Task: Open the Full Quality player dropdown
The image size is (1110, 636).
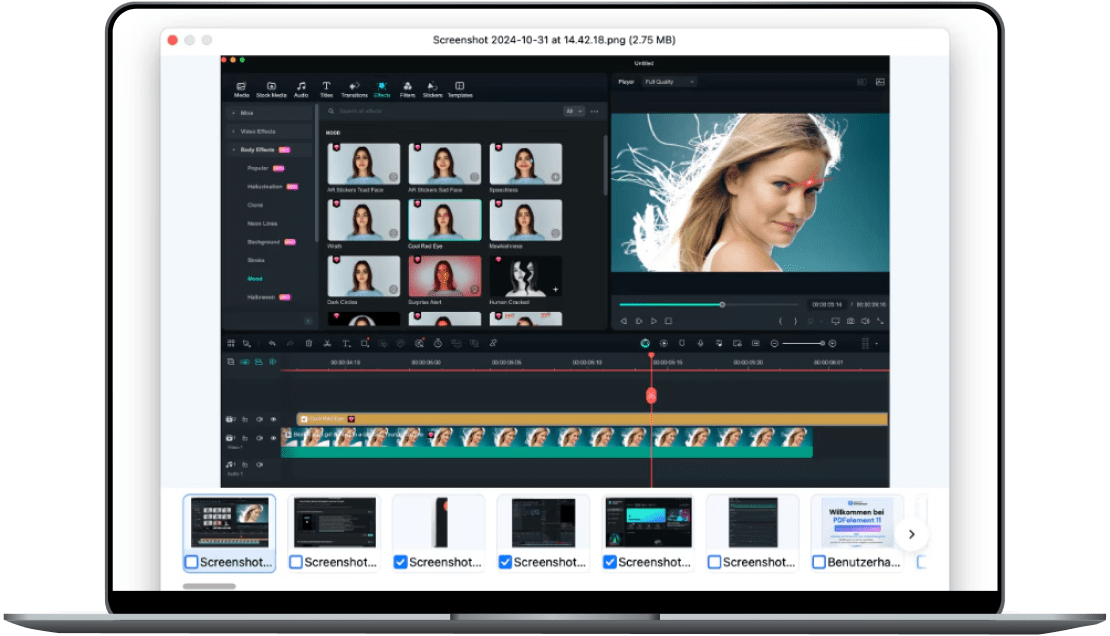Action: click(669, 81)
